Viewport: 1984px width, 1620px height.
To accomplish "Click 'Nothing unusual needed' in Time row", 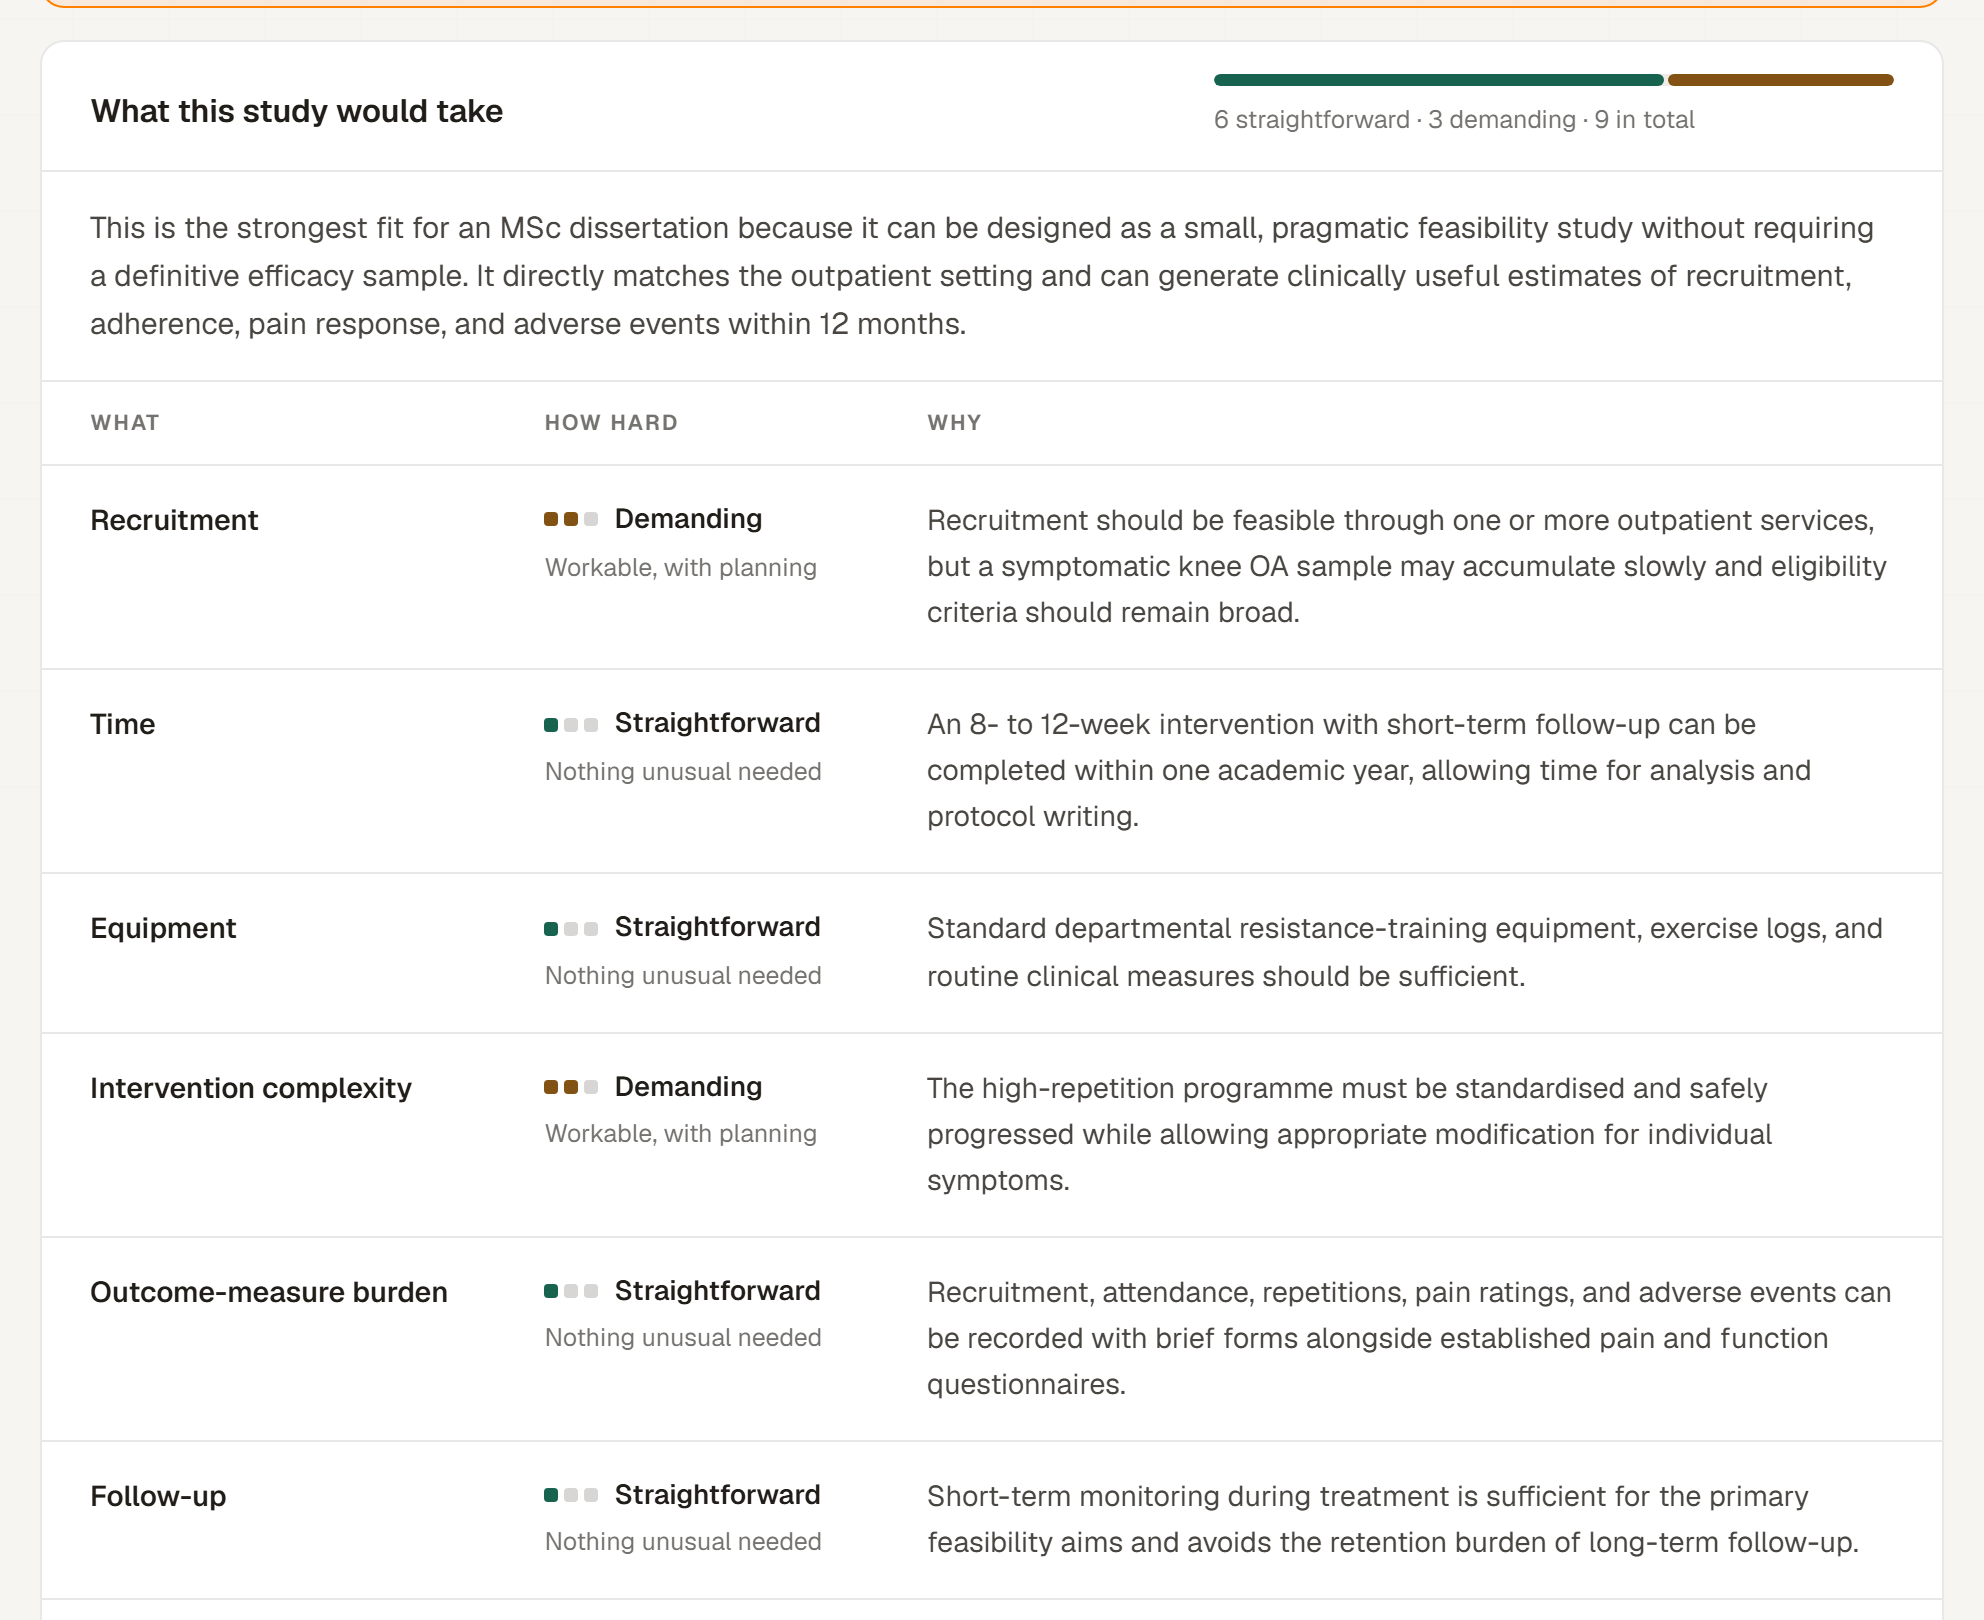I will [x=683, y=771].
